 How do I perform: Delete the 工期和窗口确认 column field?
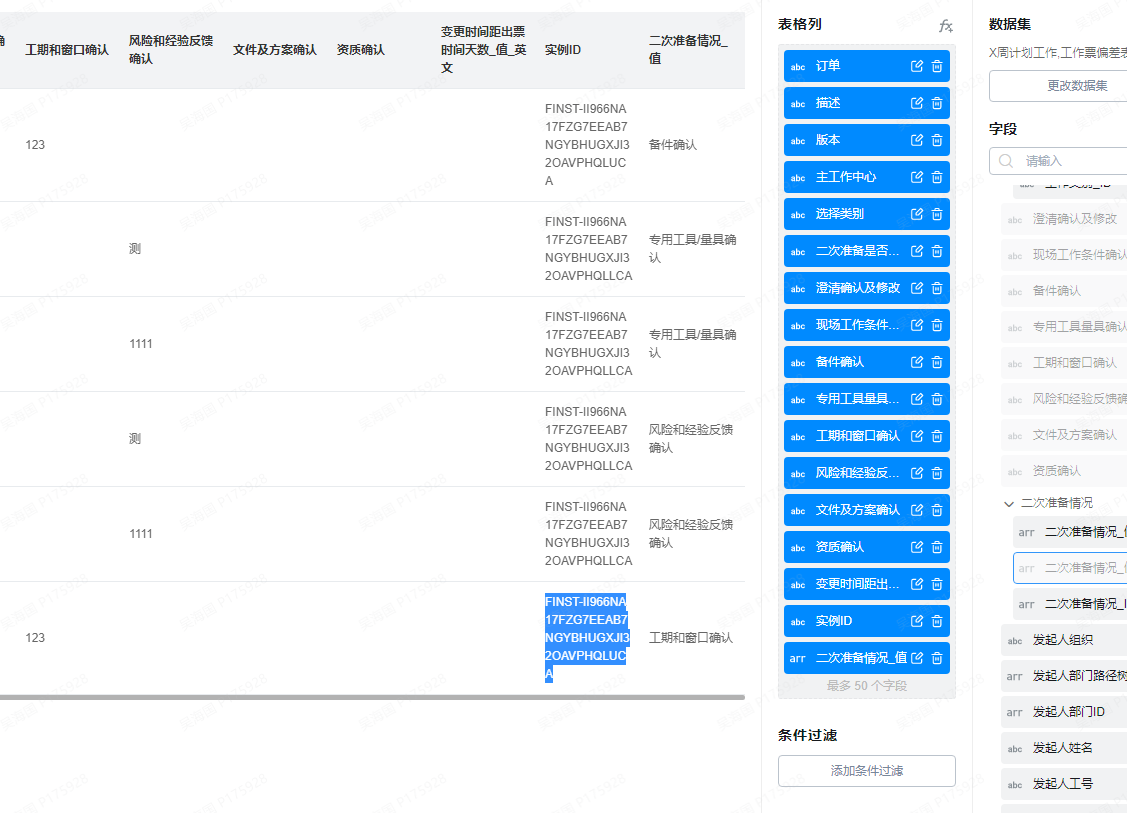(937, 436)
